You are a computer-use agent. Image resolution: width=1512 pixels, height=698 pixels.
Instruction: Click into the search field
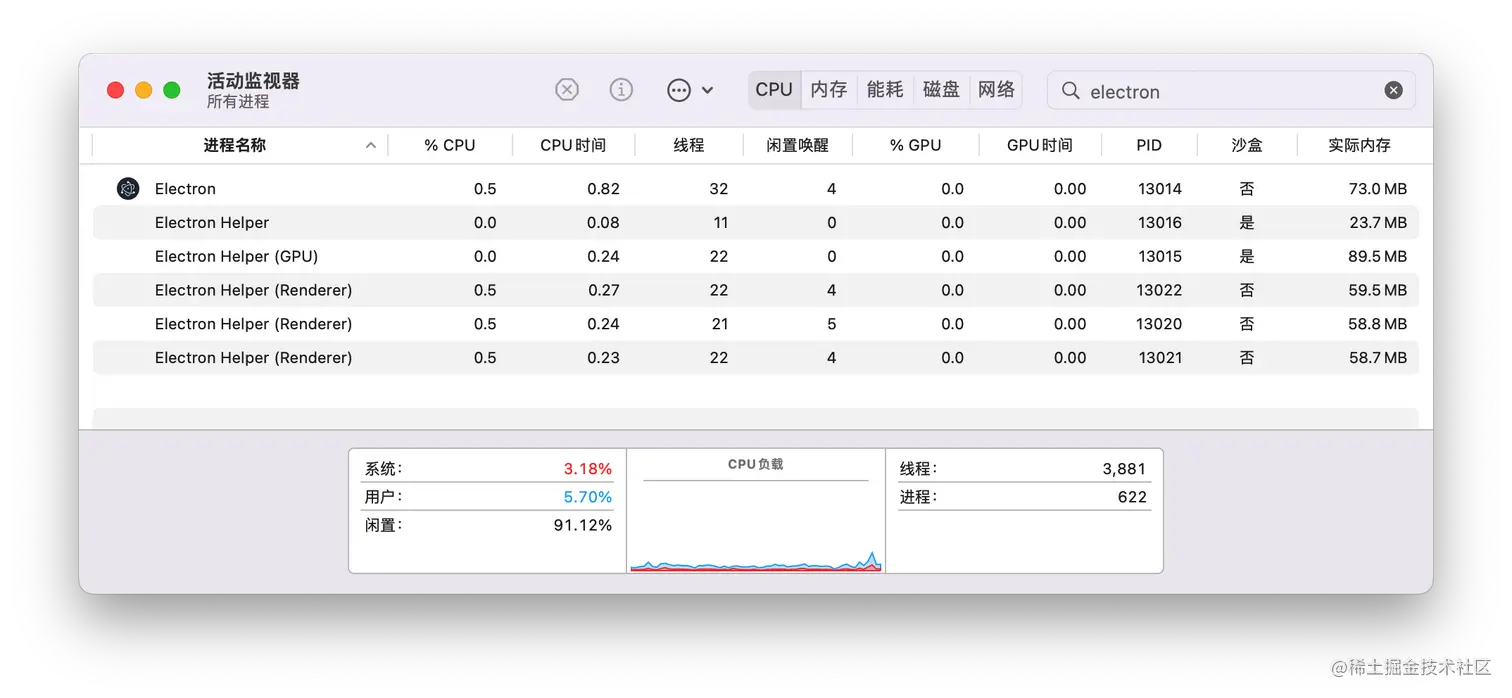click(x=1231, y=91)
